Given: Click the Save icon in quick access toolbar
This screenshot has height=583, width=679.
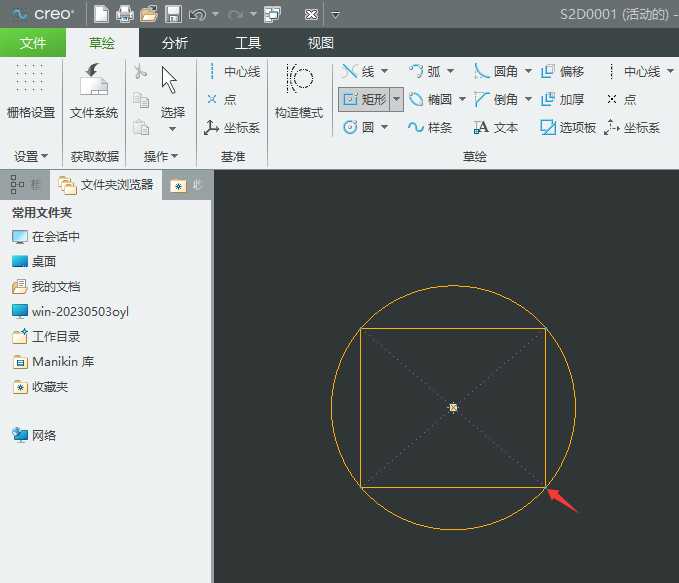Looking at the screenshot, I should [173, 14].
